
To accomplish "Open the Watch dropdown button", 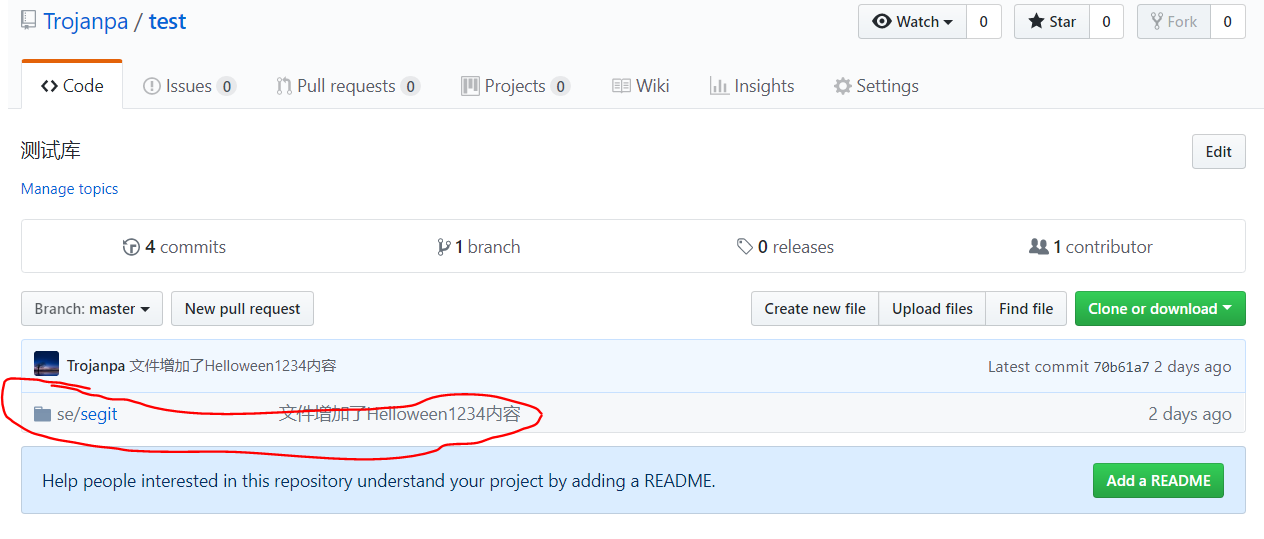I will [x=912, y=22].
